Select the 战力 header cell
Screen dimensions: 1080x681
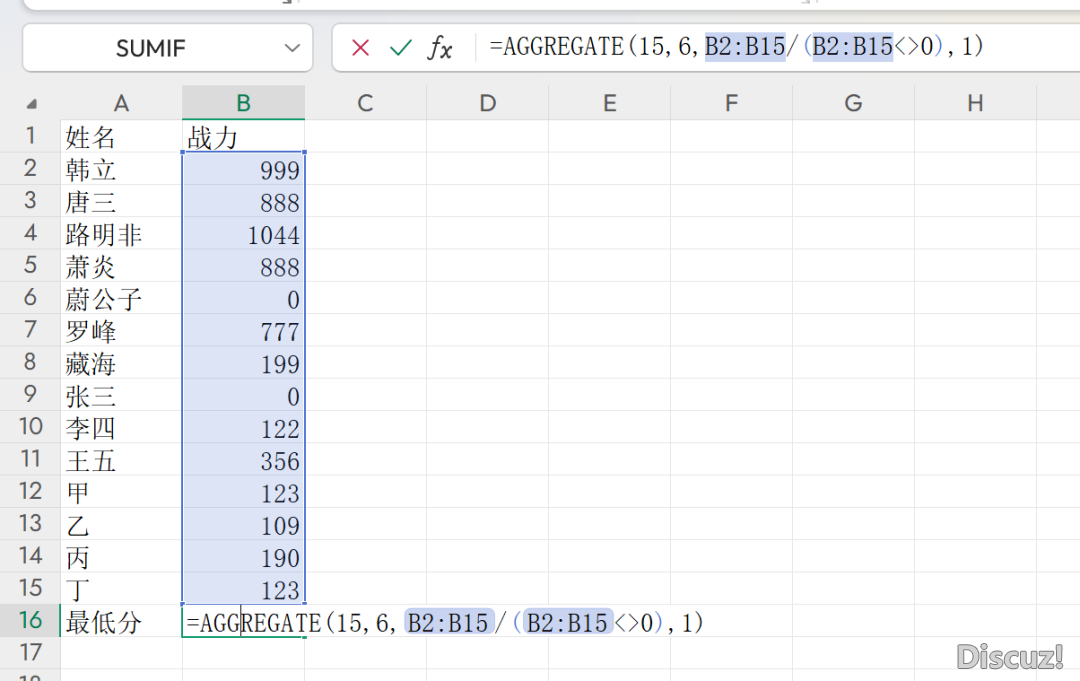tap(243, 137)
